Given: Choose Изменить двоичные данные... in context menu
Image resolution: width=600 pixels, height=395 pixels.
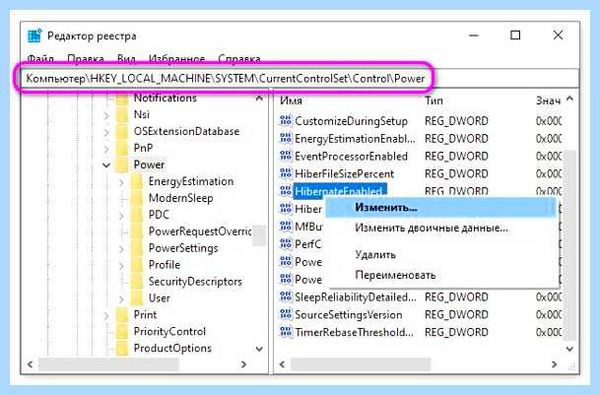Looking at the screenshot, I should (x=441, y=228).
